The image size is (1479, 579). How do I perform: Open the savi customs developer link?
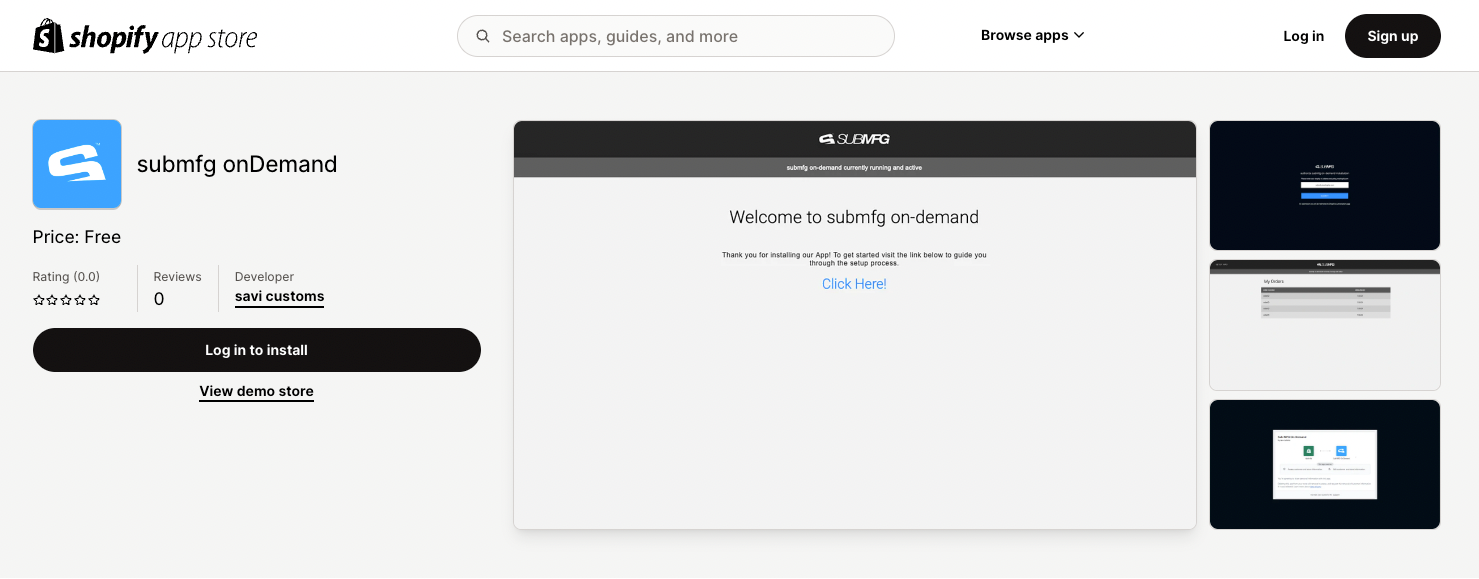point(279,297)
